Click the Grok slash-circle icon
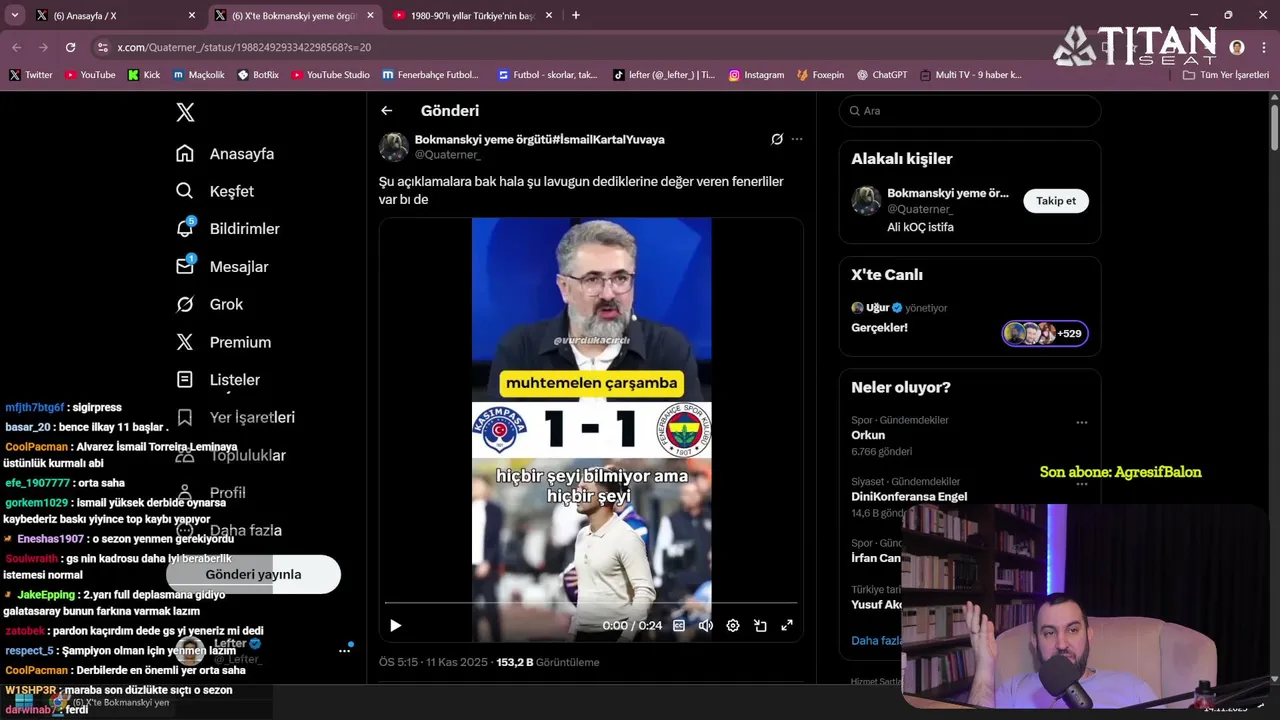Image resolution: width=1280 pixels, height=720 pixels. (x=185, y=304)
